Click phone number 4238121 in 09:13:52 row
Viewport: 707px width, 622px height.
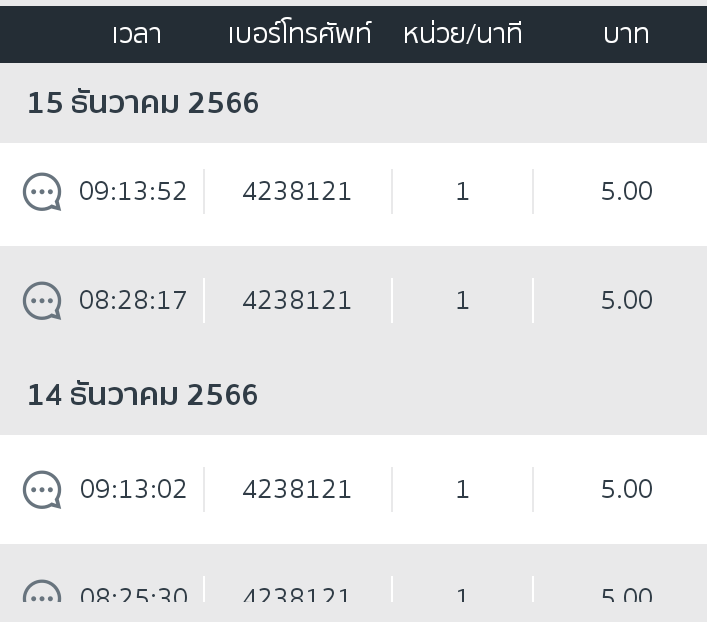pos(297,191)
